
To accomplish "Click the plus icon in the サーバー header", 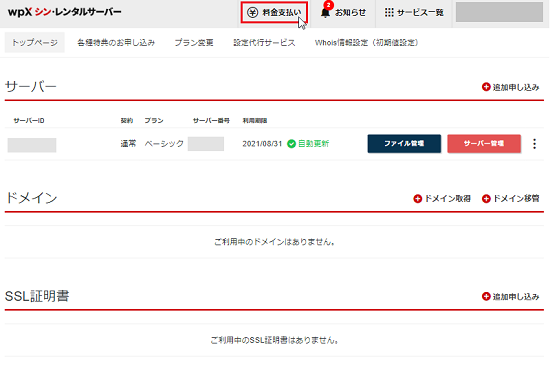I will [x=486, y=87].
